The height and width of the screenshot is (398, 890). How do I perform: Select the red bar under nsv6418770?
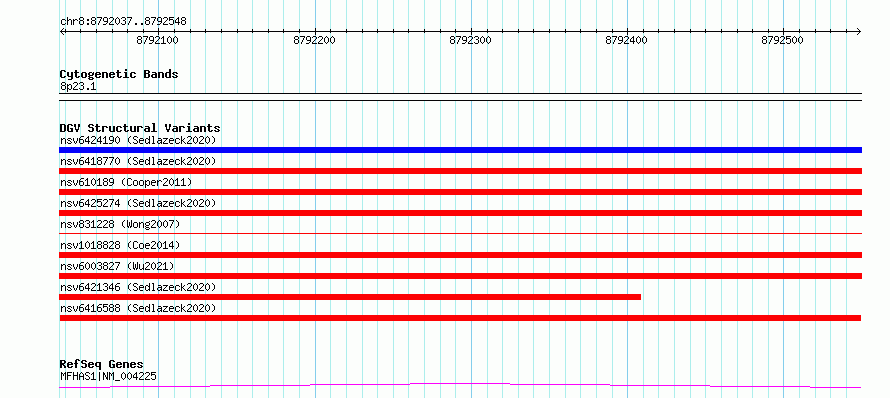(x=460, y=171)
